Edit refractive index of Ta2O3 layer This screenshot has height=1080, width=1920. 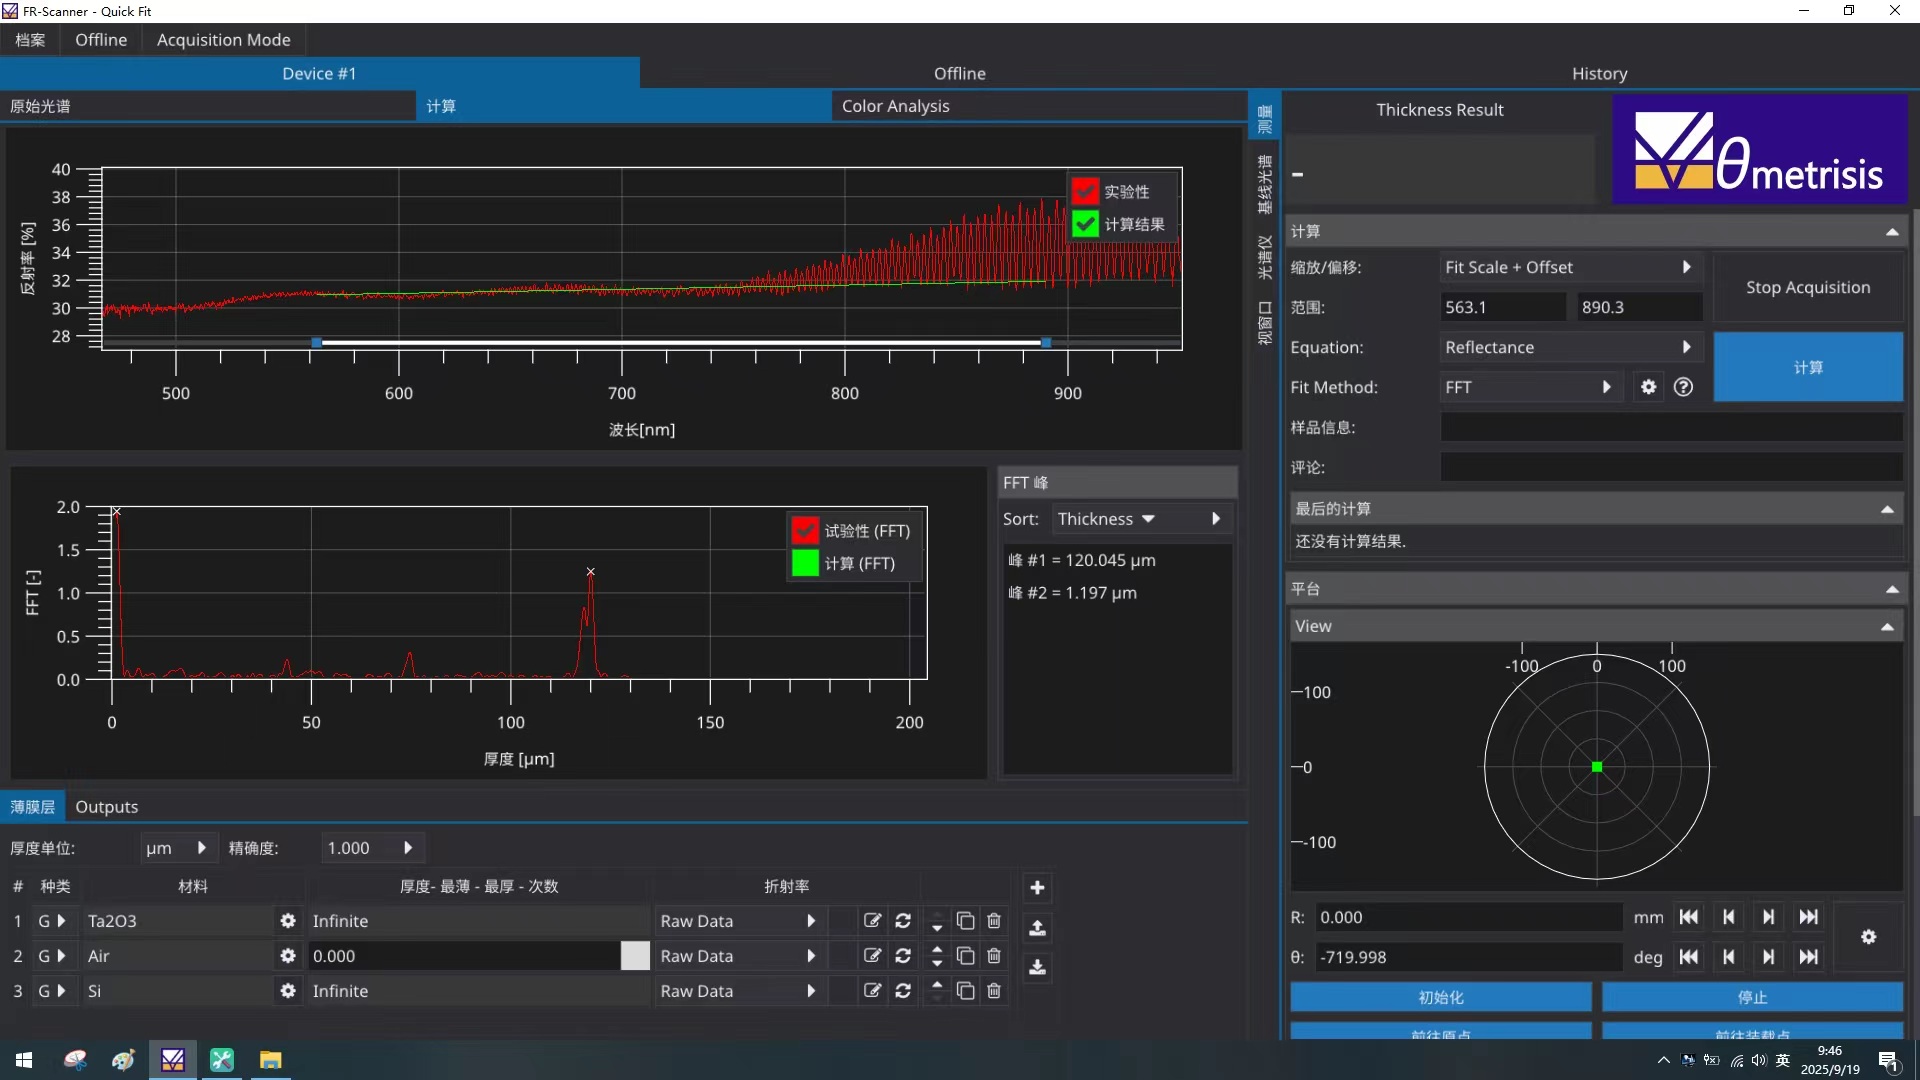click(872, 921)
